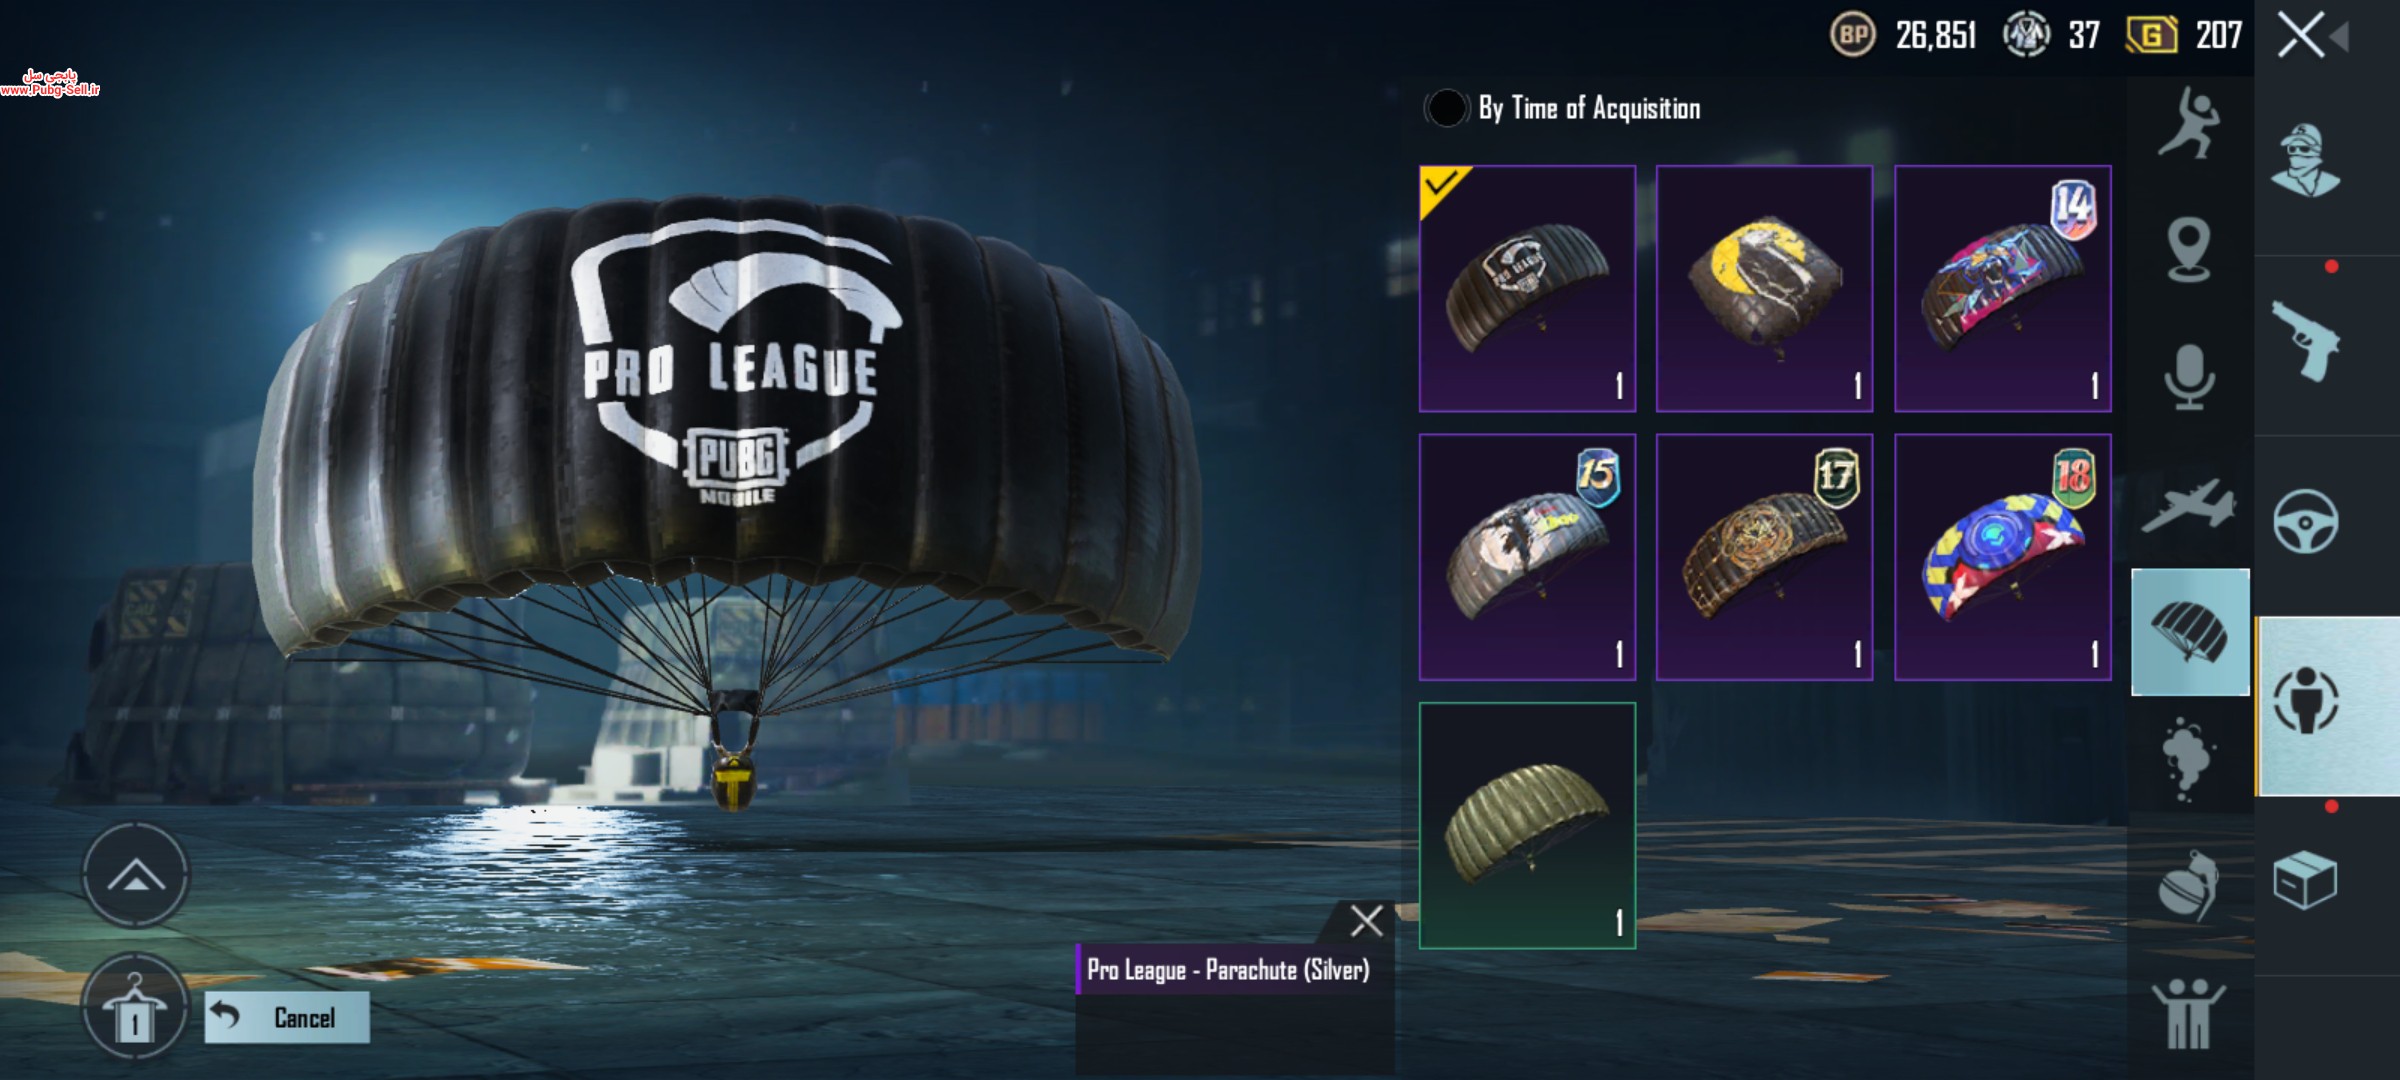The image size is (2400, 1080).
Task: Open the pistol weapons tab
Action: [2306, 341]
